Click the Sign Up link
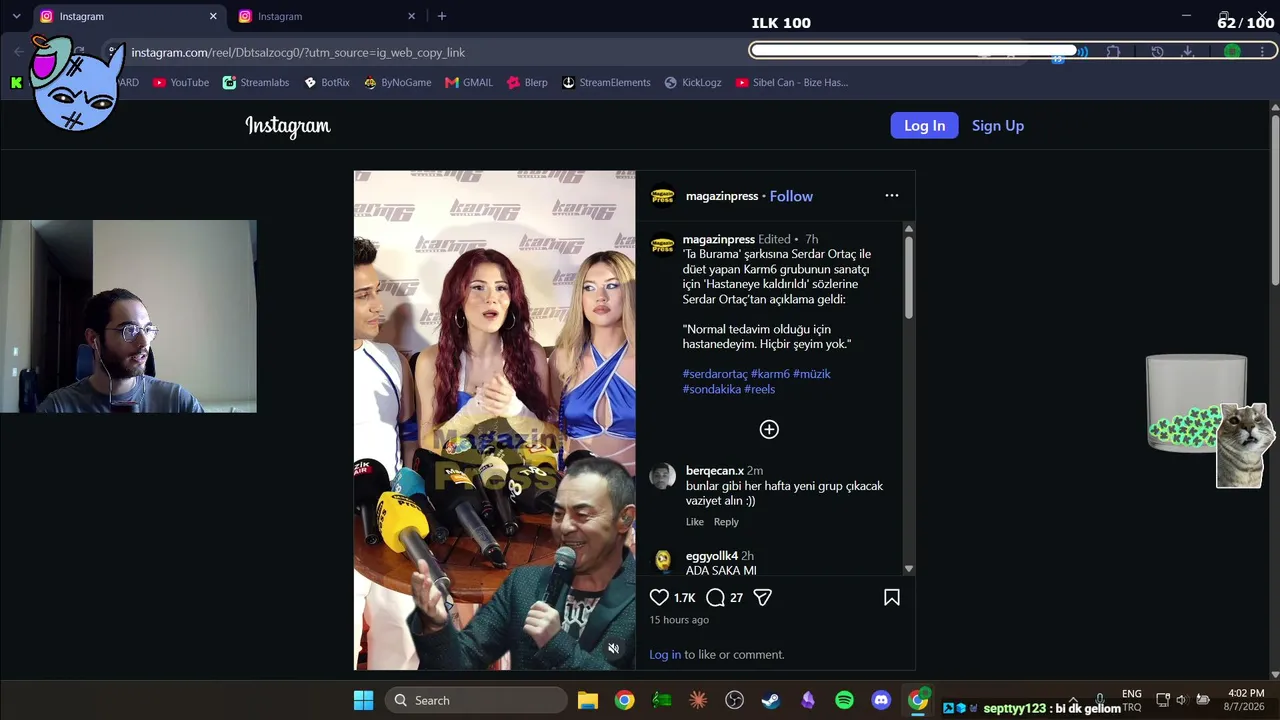 (998, 125)
